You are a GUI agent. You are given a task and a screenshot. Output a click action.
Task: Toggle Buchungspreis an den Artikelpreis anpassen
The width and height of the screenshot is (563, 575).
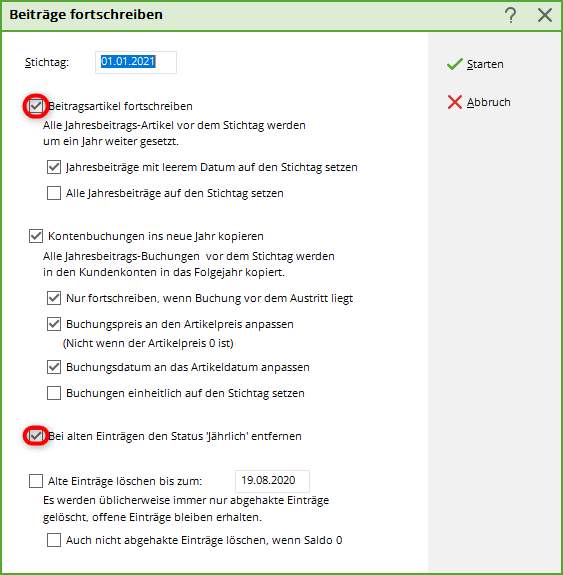coord(54,324)
